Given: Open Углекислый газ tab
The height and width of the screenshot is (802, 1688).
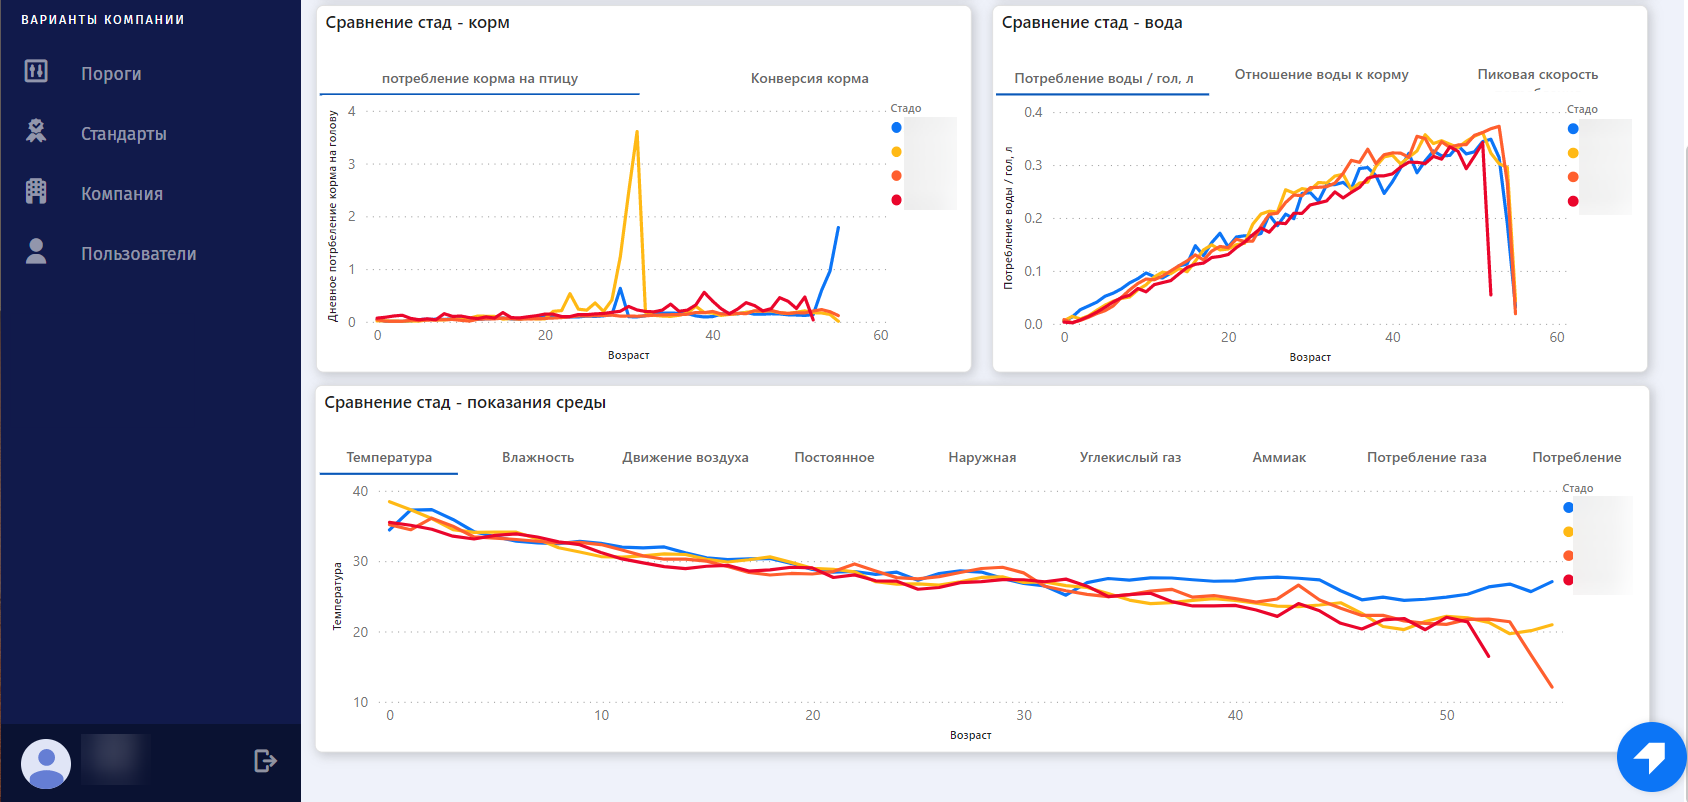Looking at the screenshot, I should pyautogui.click(x=1130, y=457).
